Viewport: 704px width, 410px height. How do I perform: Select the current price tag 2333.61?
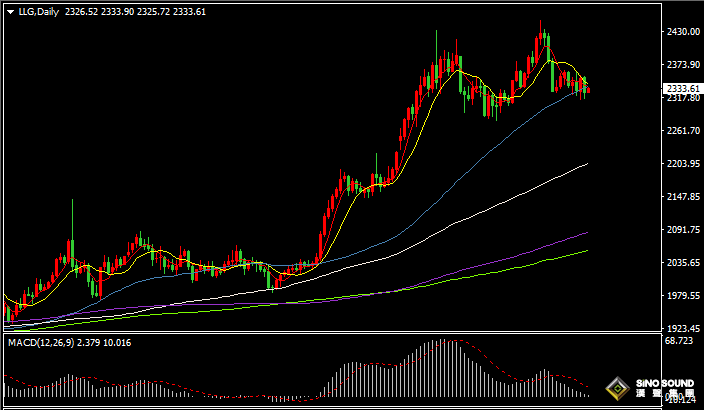pyautogui.click(x=681, y=88)
